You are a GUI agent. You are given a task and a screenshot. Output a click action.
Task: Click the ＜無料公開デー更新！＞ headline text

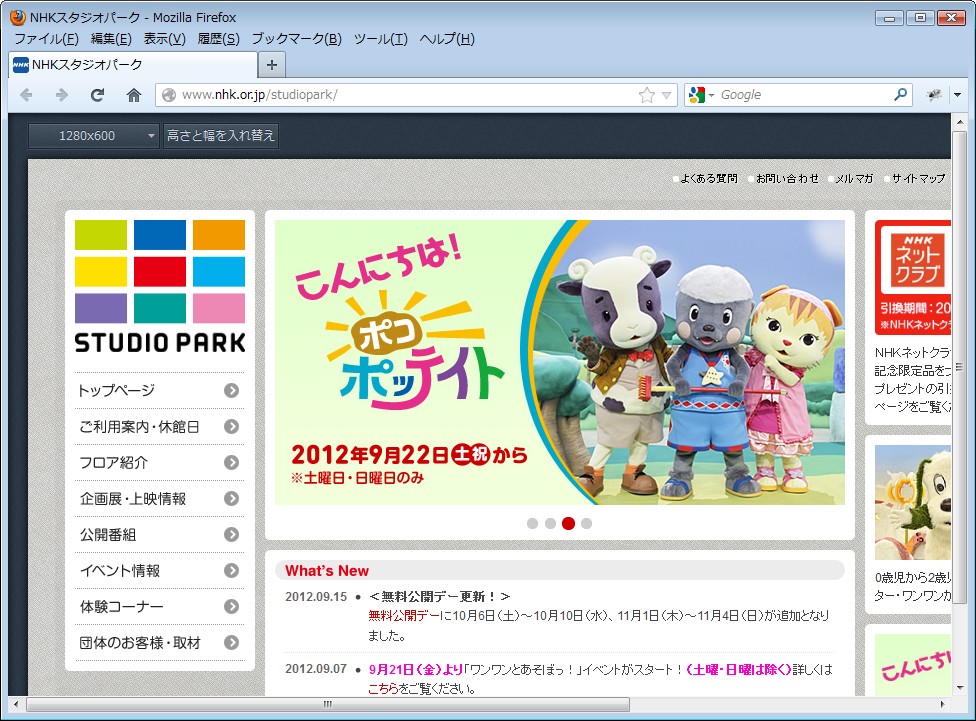pyautogui.click(x=439, y=596)
